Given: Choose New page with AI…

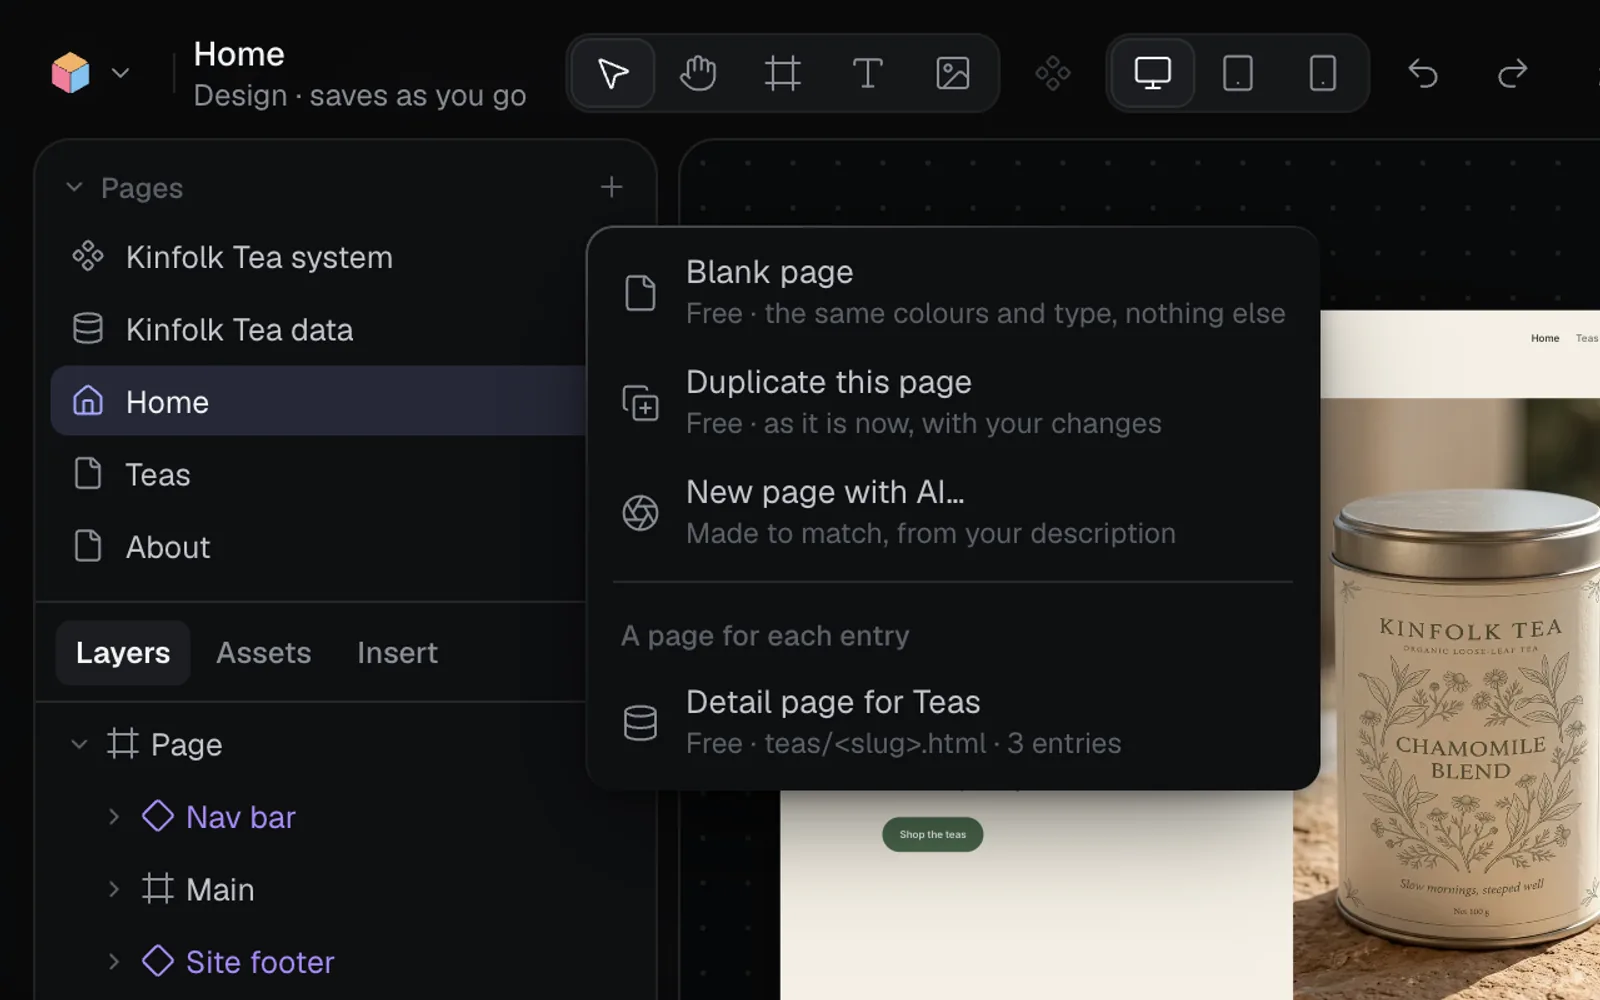Looking at the screenshot, I should (x=953, y=512).
